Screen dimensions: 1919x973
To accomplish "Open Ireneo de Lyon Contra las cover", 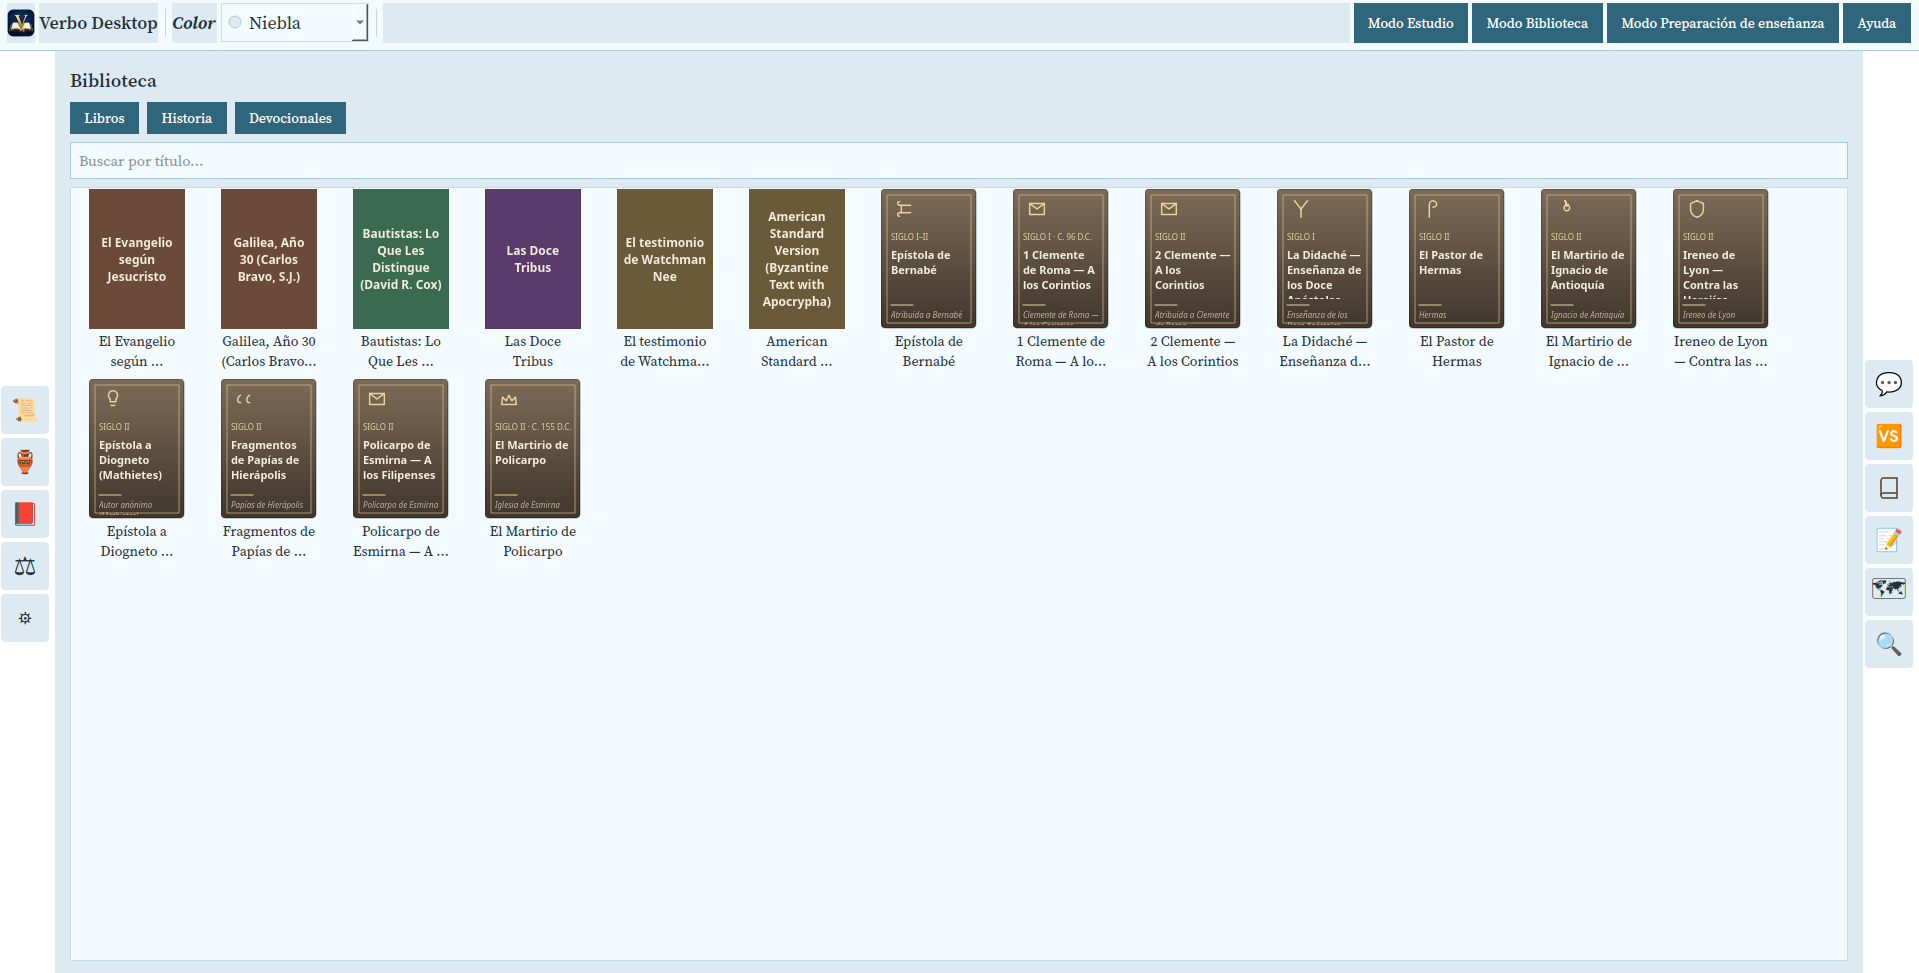I will point(1721,259).
